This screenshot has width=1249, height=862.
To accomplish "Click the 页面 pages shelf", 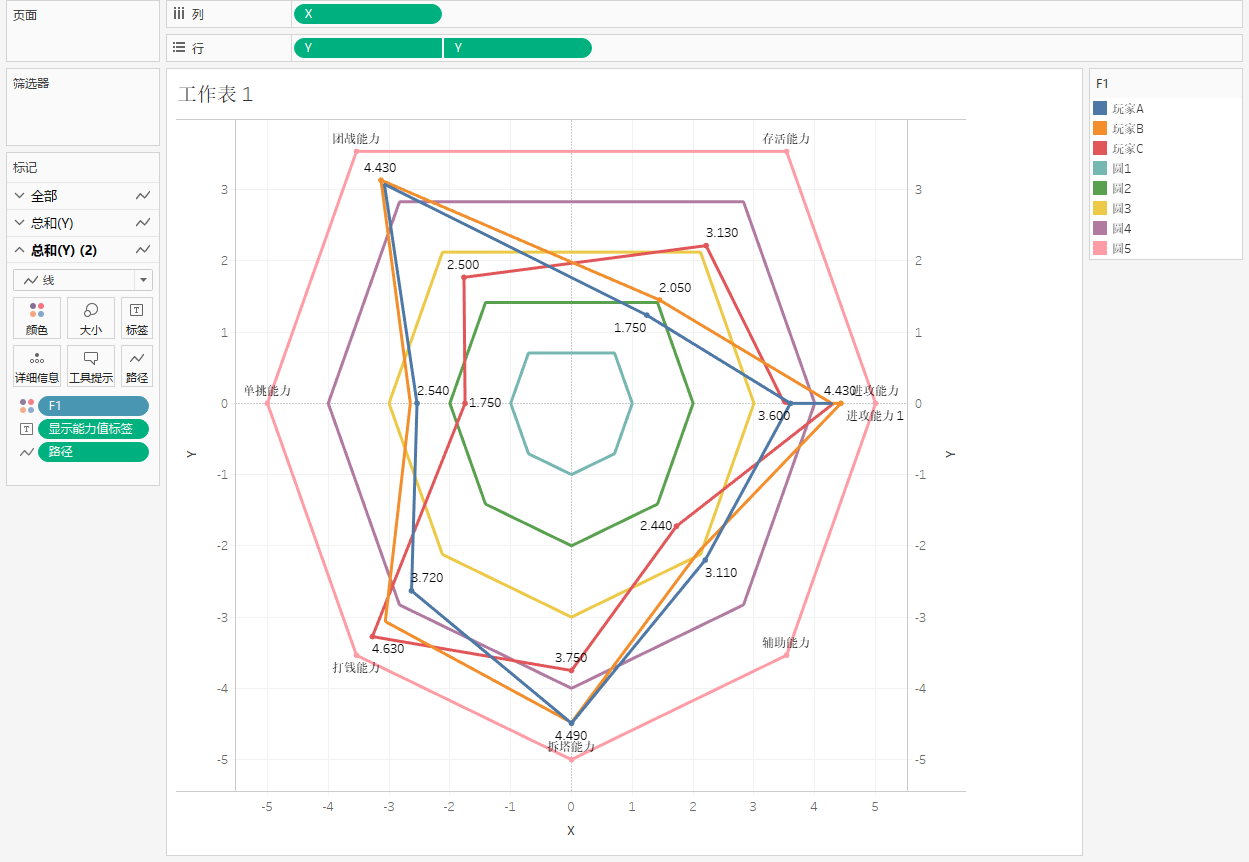I will click(83, 31).
